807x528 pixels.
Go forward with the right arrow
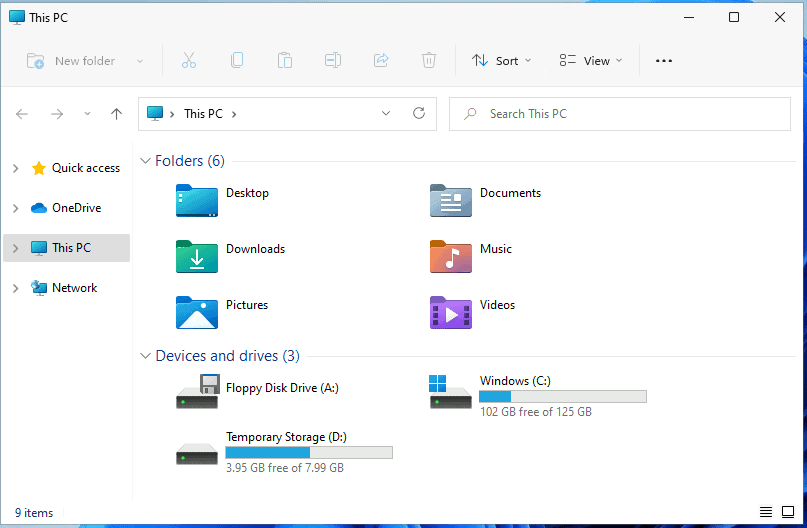tap(57, 114)
